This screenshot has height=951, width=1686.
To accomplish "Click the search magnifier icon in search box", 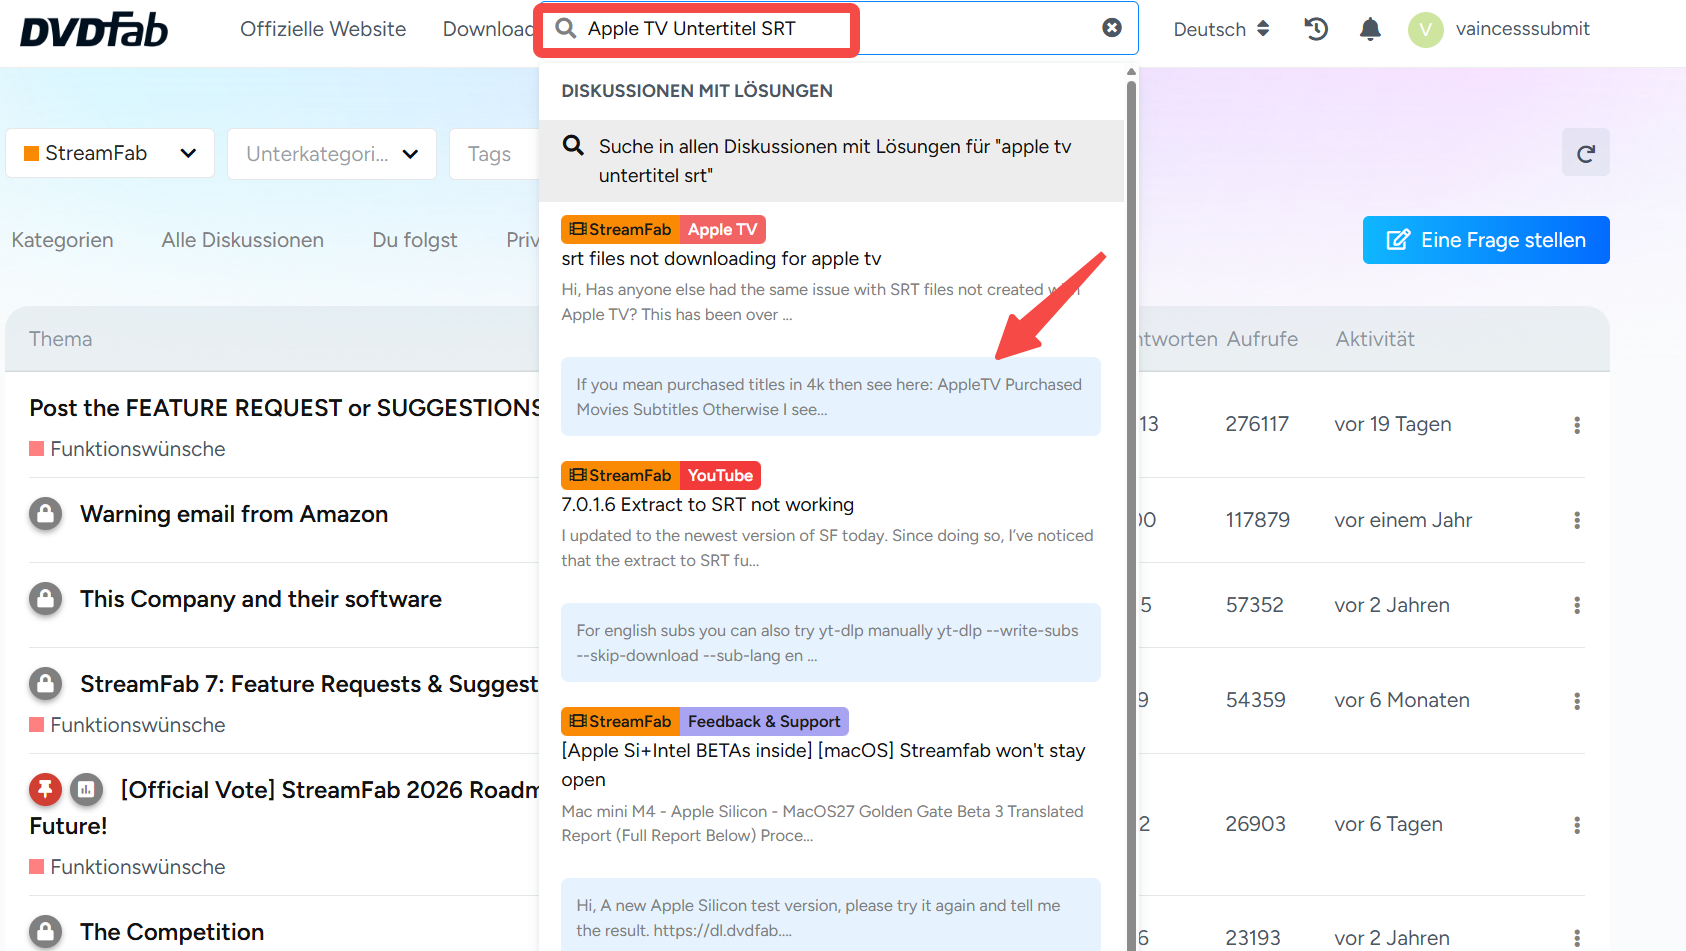I will tap(566, 28).
